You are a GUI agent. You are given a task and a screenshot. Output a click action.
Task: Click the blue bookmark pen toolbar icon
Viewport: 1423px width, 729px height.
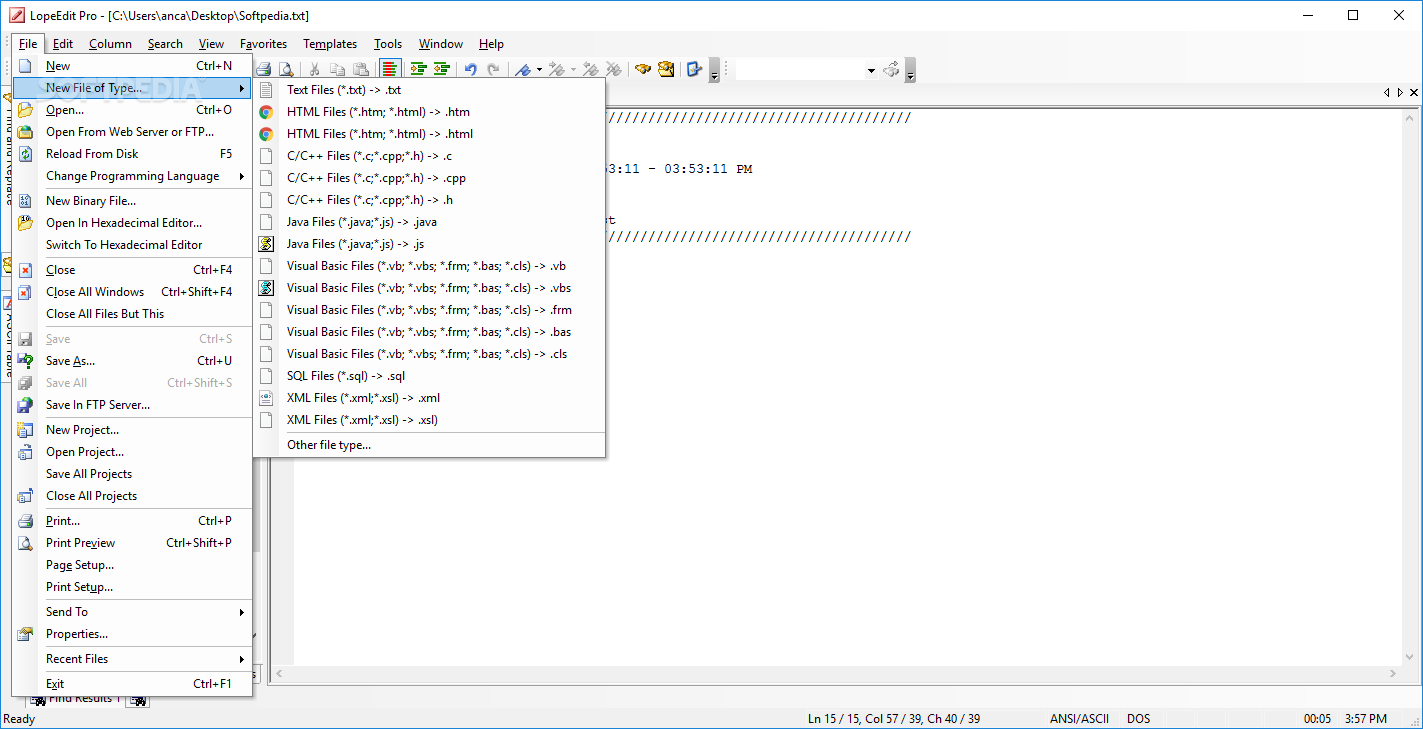tap(522, 69)
